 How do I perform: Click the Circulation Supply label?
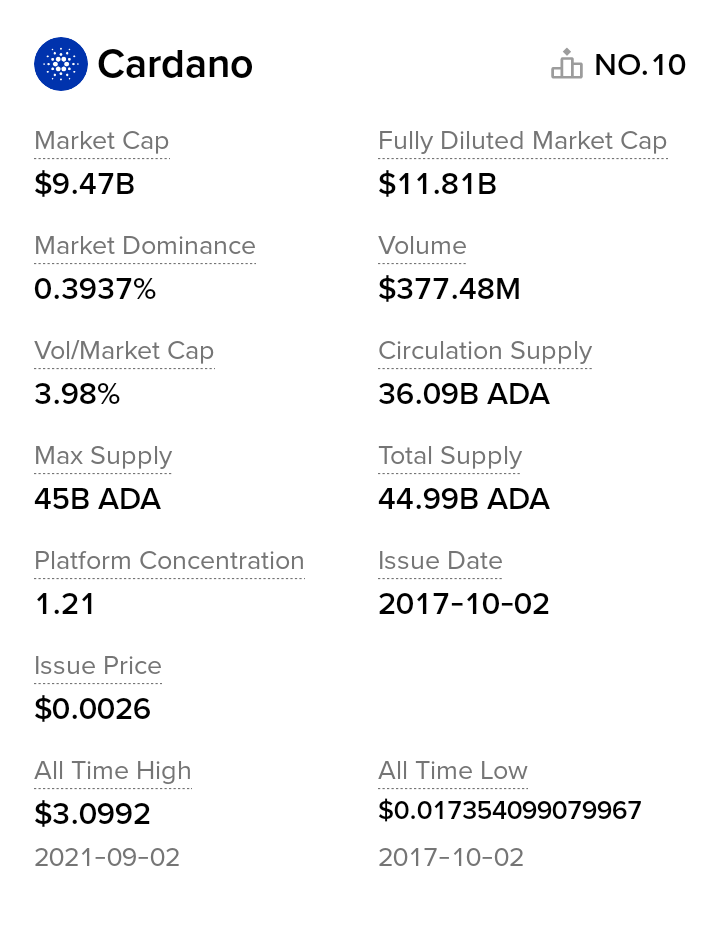(x=485, y=351)
